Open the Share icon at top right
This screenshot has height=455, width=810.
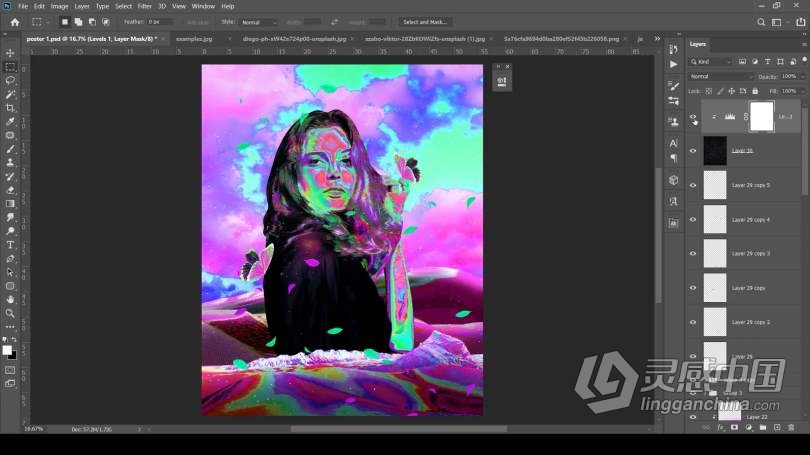point(801,22)
